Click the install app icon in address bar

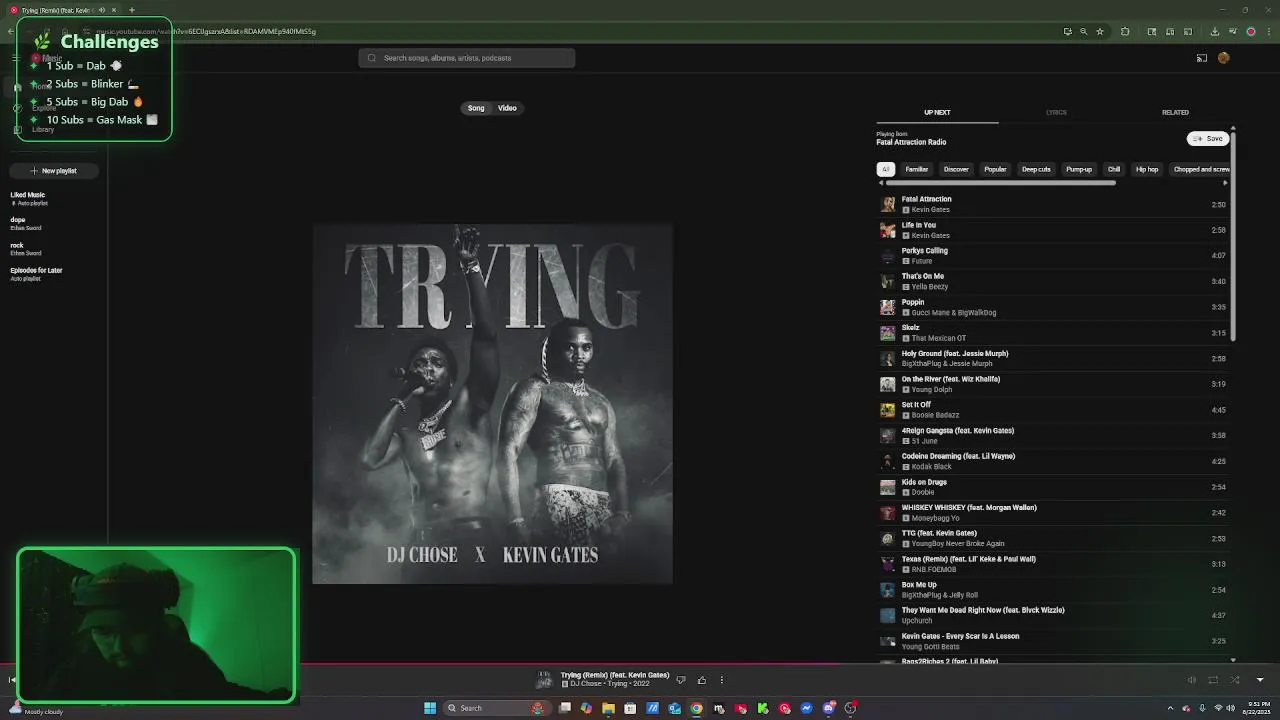click(x=1067, y=31)
